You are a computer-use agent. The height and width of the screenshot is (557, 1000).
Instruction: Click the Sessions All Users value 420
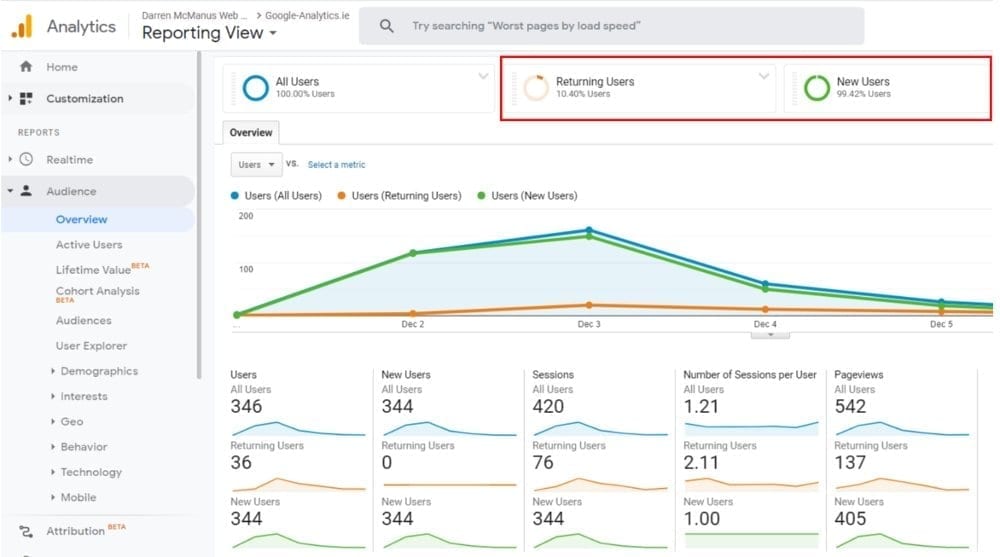(548, 406)
